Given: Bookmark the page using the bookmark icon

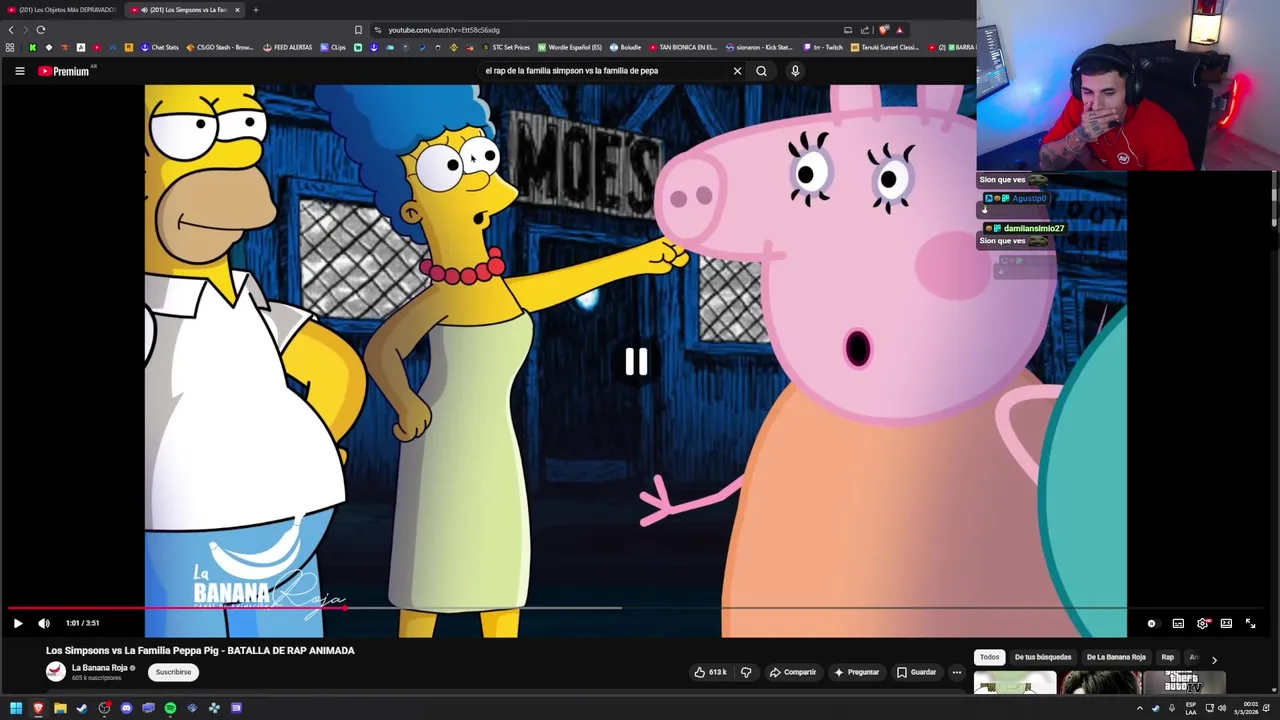Looking at the screenshot, I should click(358, 30).
